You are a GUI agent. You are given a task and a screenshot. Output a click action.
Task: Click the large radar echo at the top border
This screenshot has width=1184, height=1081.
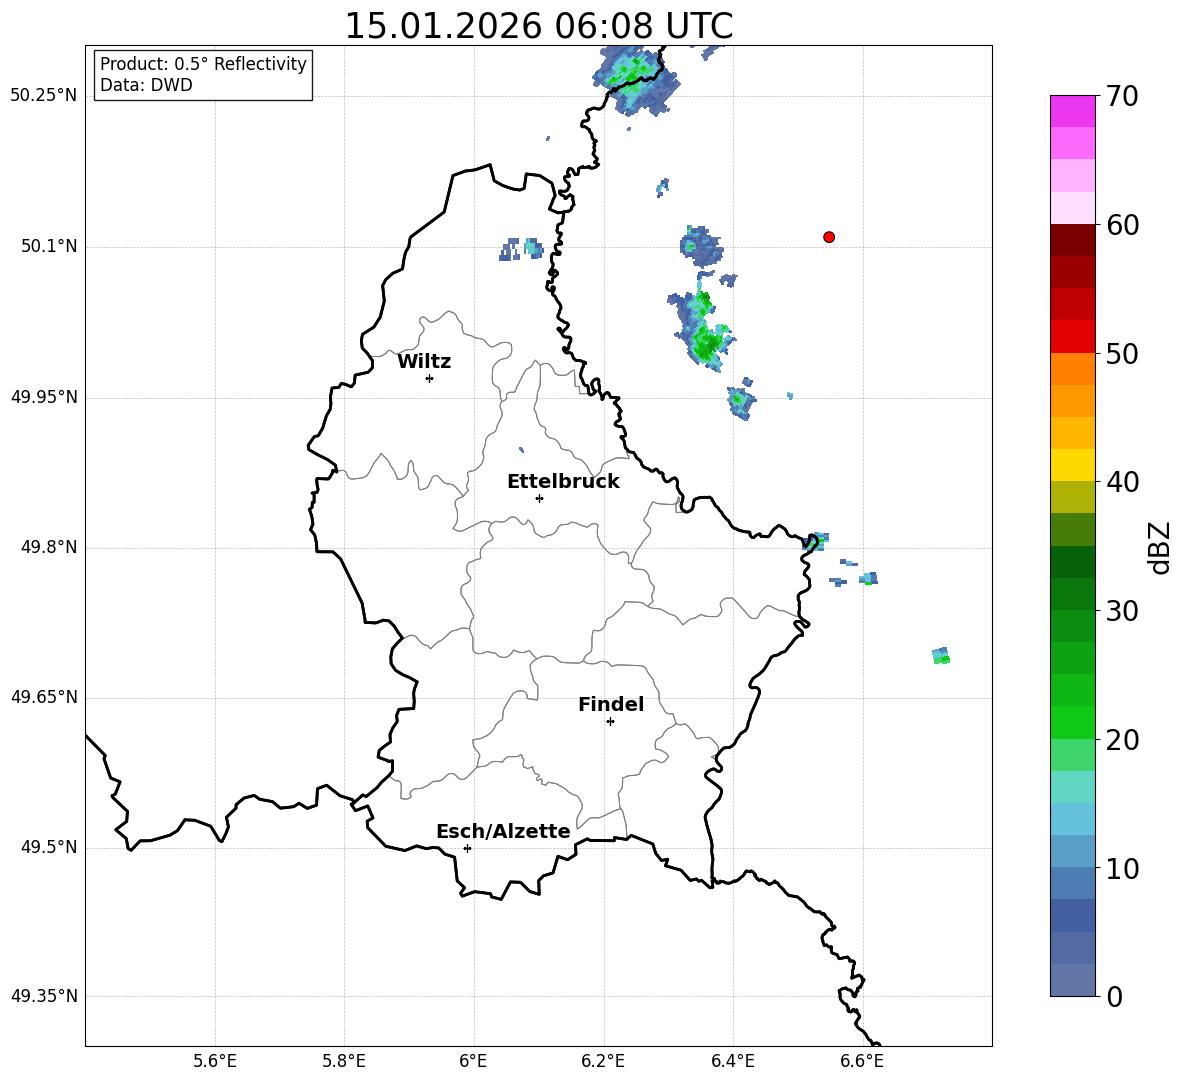tap(635, 79)
